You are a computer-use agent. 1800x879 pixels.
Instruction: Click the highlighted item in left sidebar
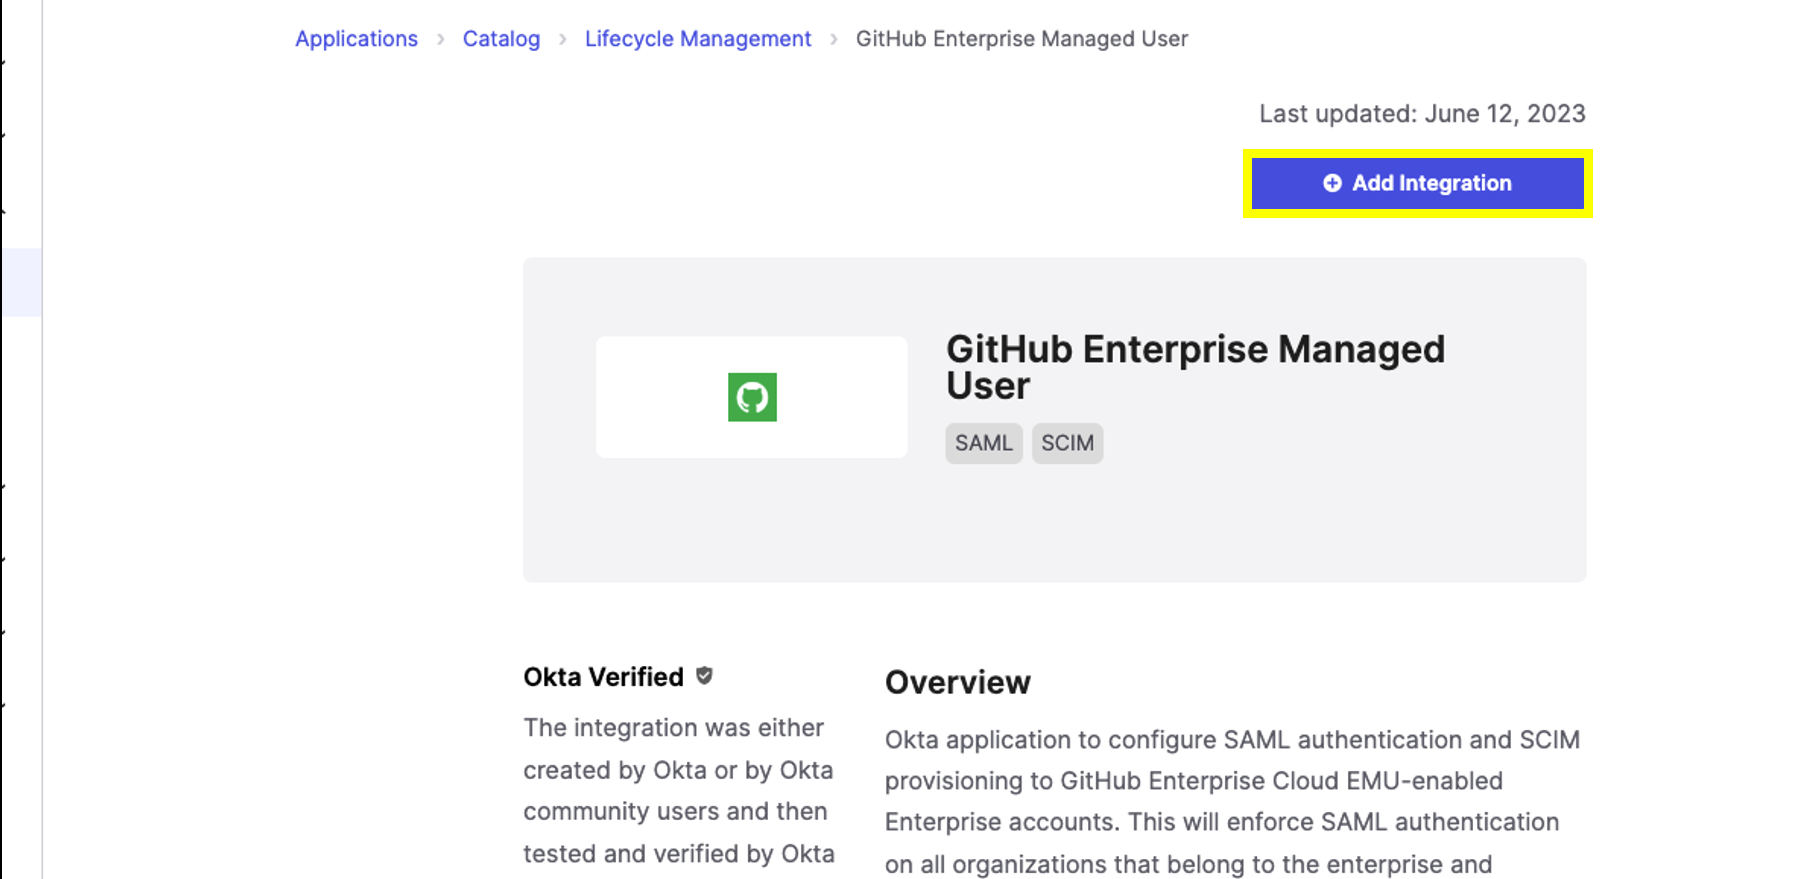21,282
